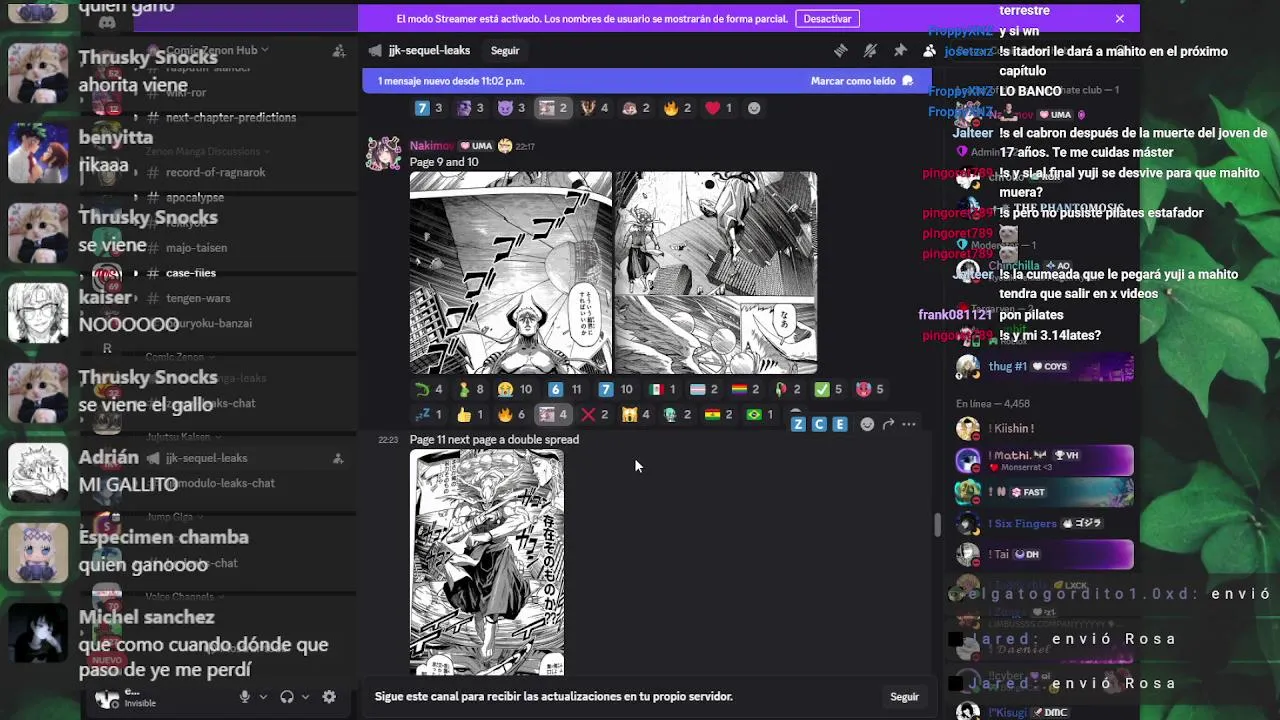Screen dimensions: 1280x720
Task: Toggle the purple devil reaction with count 3
Action: (x=511, y=108)
